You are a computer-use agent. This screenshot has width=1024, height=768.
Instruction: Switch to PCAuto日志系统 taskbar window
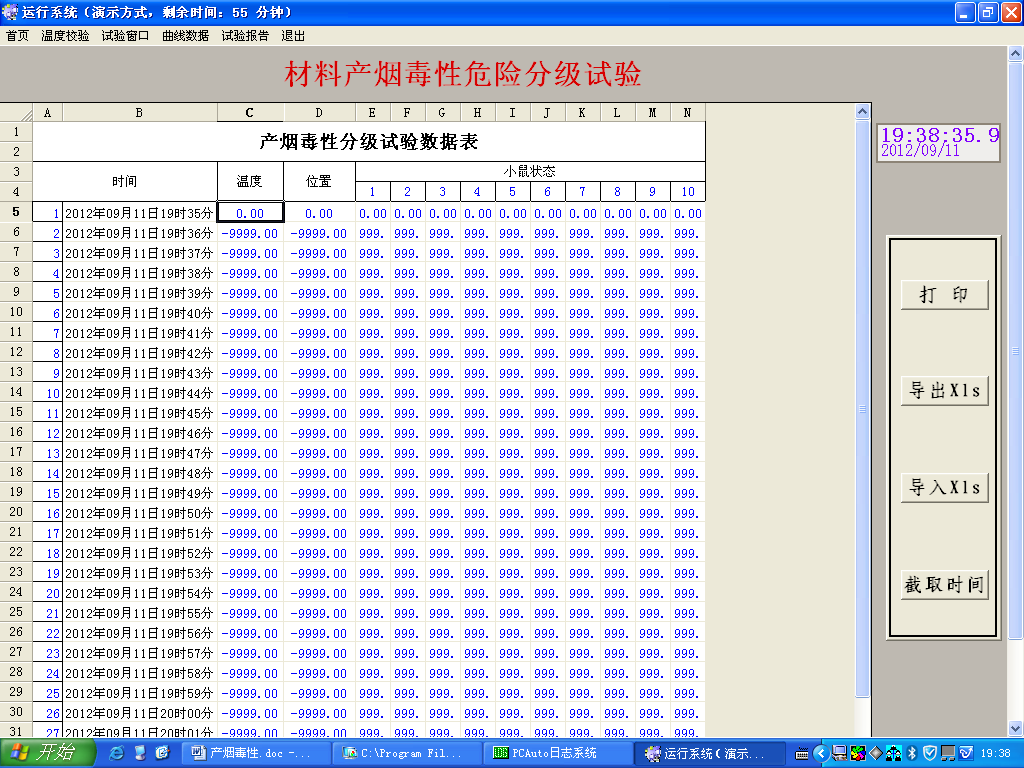(557, 753)
